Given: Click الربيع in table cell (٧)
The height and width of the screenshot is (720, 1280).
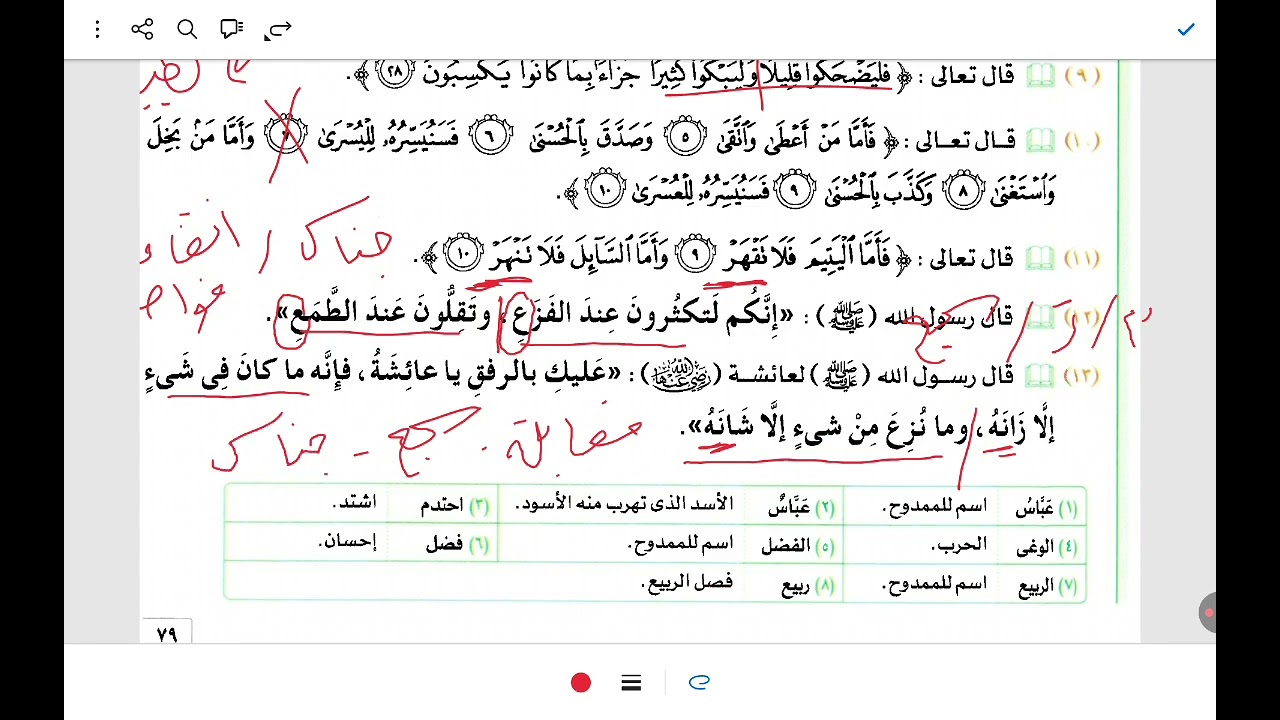Looking at the screenshot, I should click(1036, 588).
